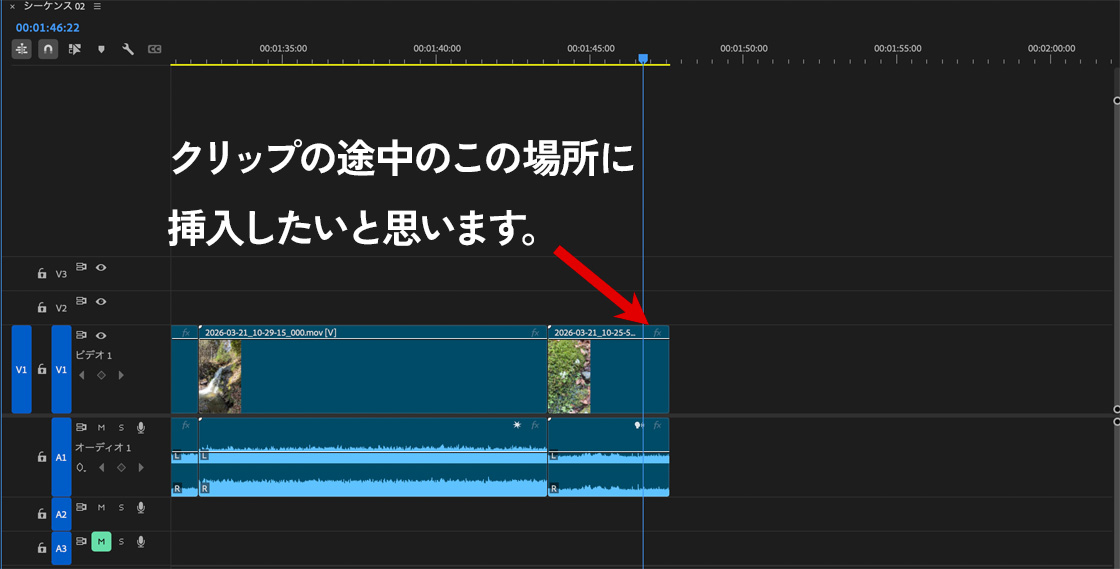This screenshot has height=569, width=1120.
Task: Open Timeline Display Settings wrench icon
Action: tap(128, 49)
